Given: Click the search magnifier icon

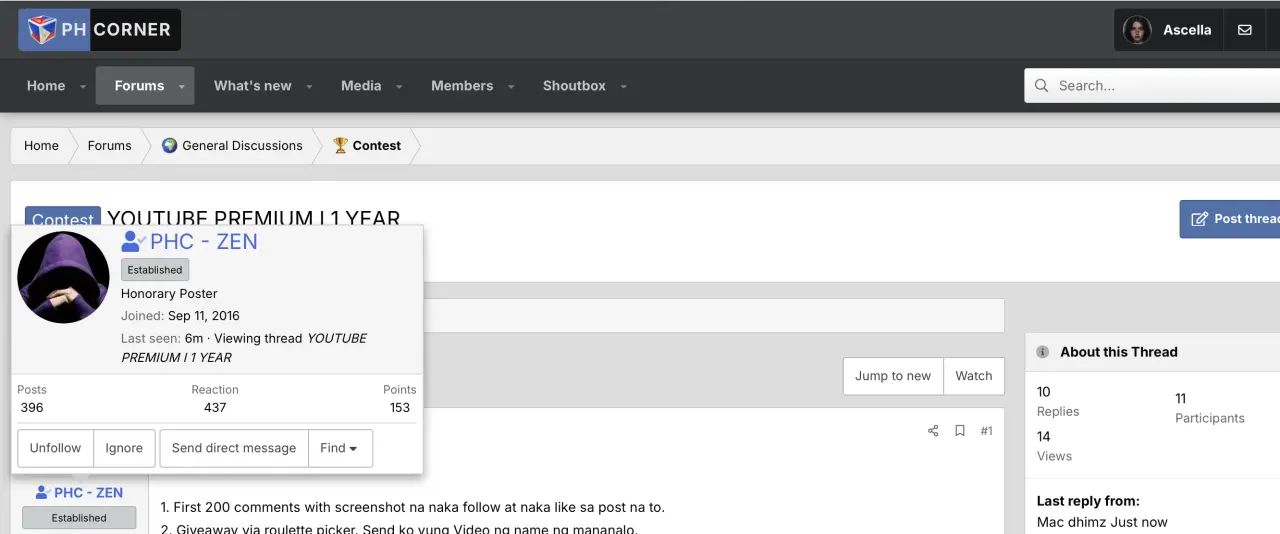Looking at the screenshot, I should tap(1042, 86).
